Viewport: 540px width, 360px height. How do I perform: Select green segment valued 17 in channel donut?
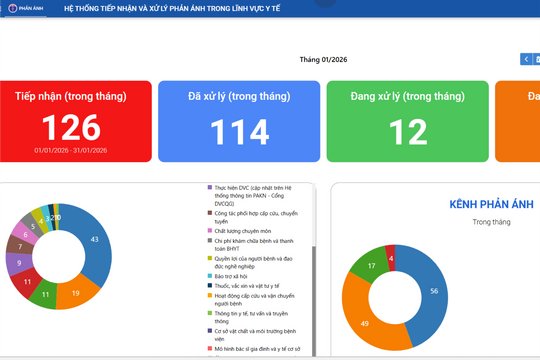(371, 266)
